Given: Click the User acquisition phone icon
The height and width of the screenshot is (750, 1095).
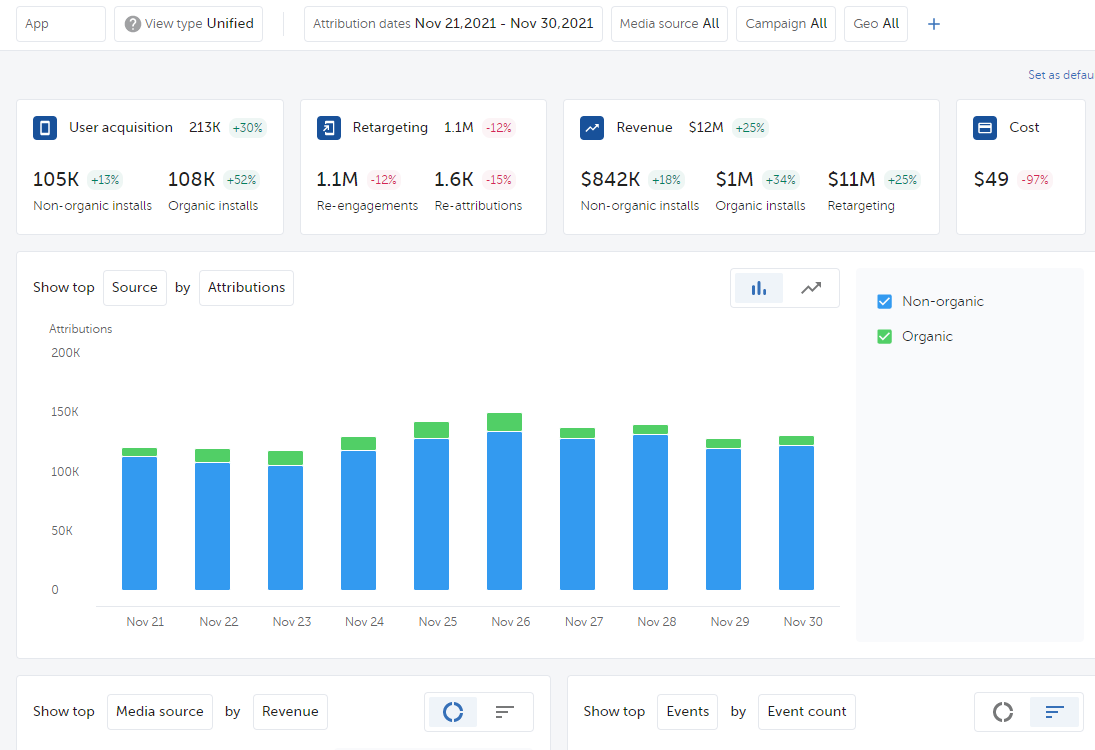Looking at the screenshot, I should point(45,128).
